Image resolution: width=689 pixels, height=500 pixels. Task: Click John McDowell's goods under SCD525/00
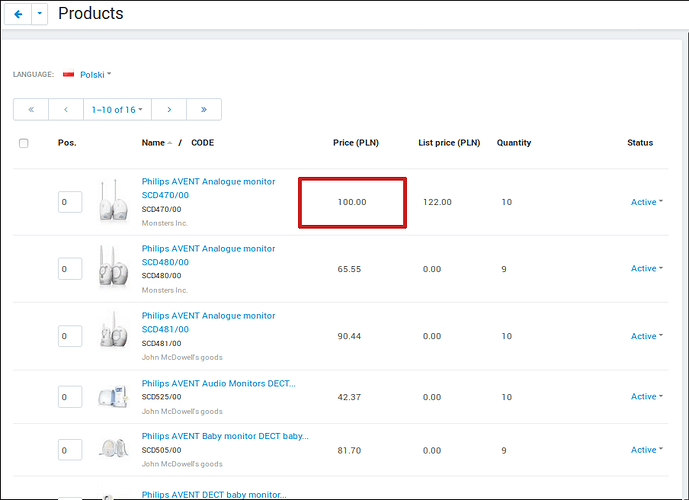coord(182,411)
